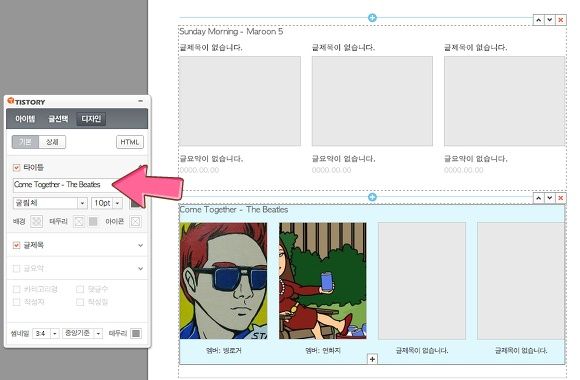This screenshot has height=380, width=580.
Task: Open the 중앙기준 alignment dropdown
Action: point(82,334)
